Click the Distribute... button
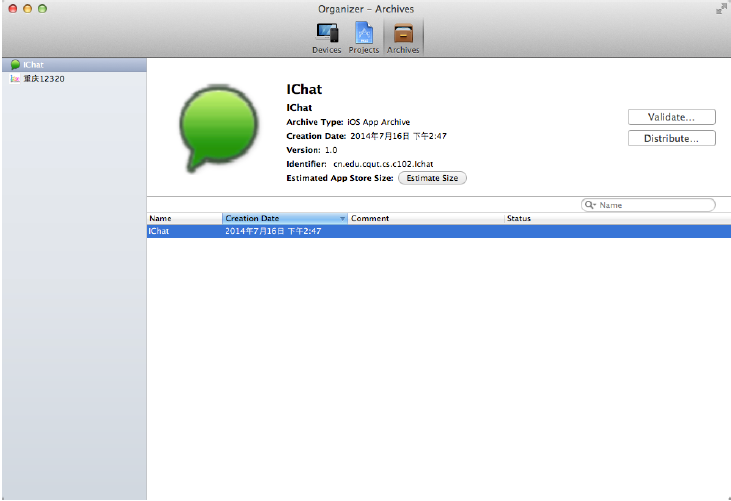Image resolution: width=731 pixels, height=501 pixels. click(671, 139)
